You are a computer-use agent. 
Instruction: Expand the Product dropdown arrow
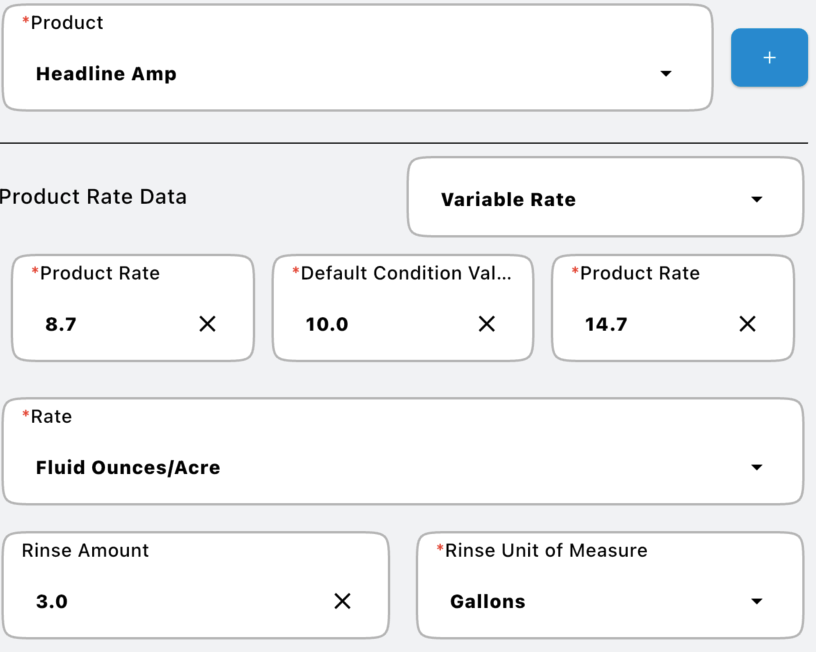coord(666,74)
